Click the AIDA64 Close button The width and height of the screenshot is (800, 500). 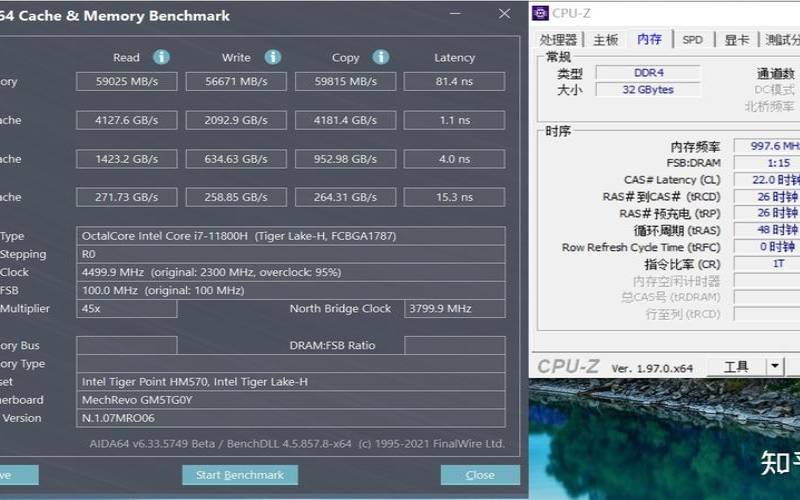(480, 475)
